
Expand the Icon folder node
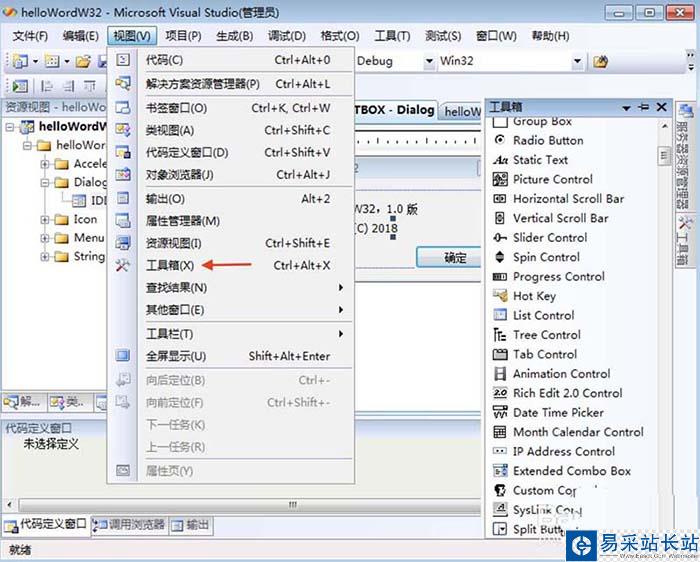point(45,220)
